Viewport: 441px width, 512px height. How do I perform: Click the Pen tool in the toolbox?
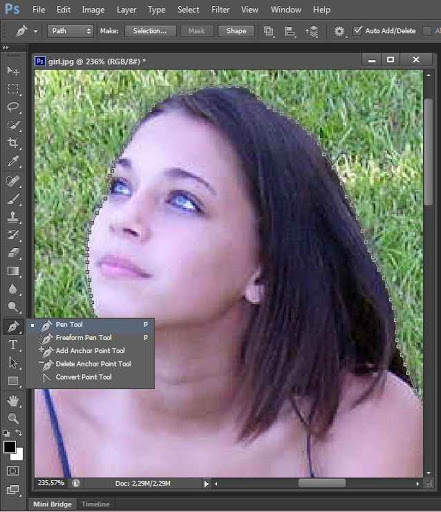[x=13, y=326]
